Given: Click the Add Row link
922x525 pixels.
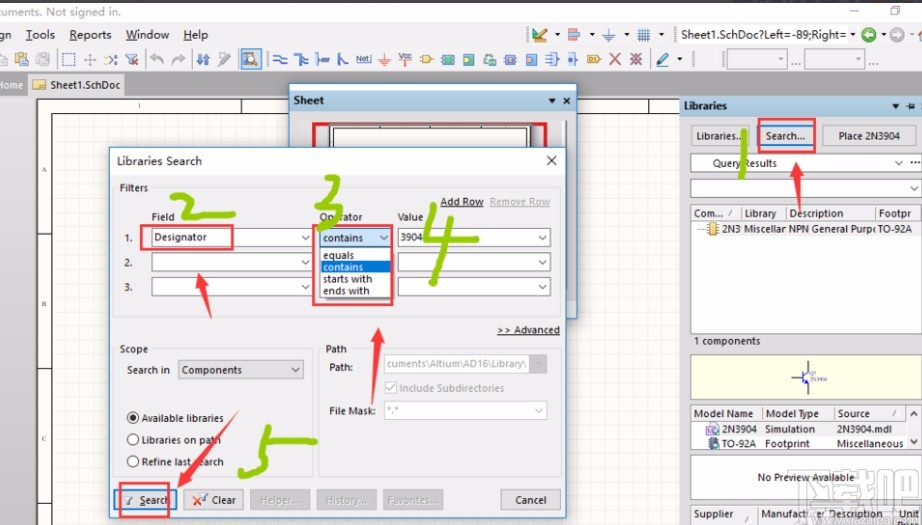Looking at the screenshot, I should tap(462, 202).
